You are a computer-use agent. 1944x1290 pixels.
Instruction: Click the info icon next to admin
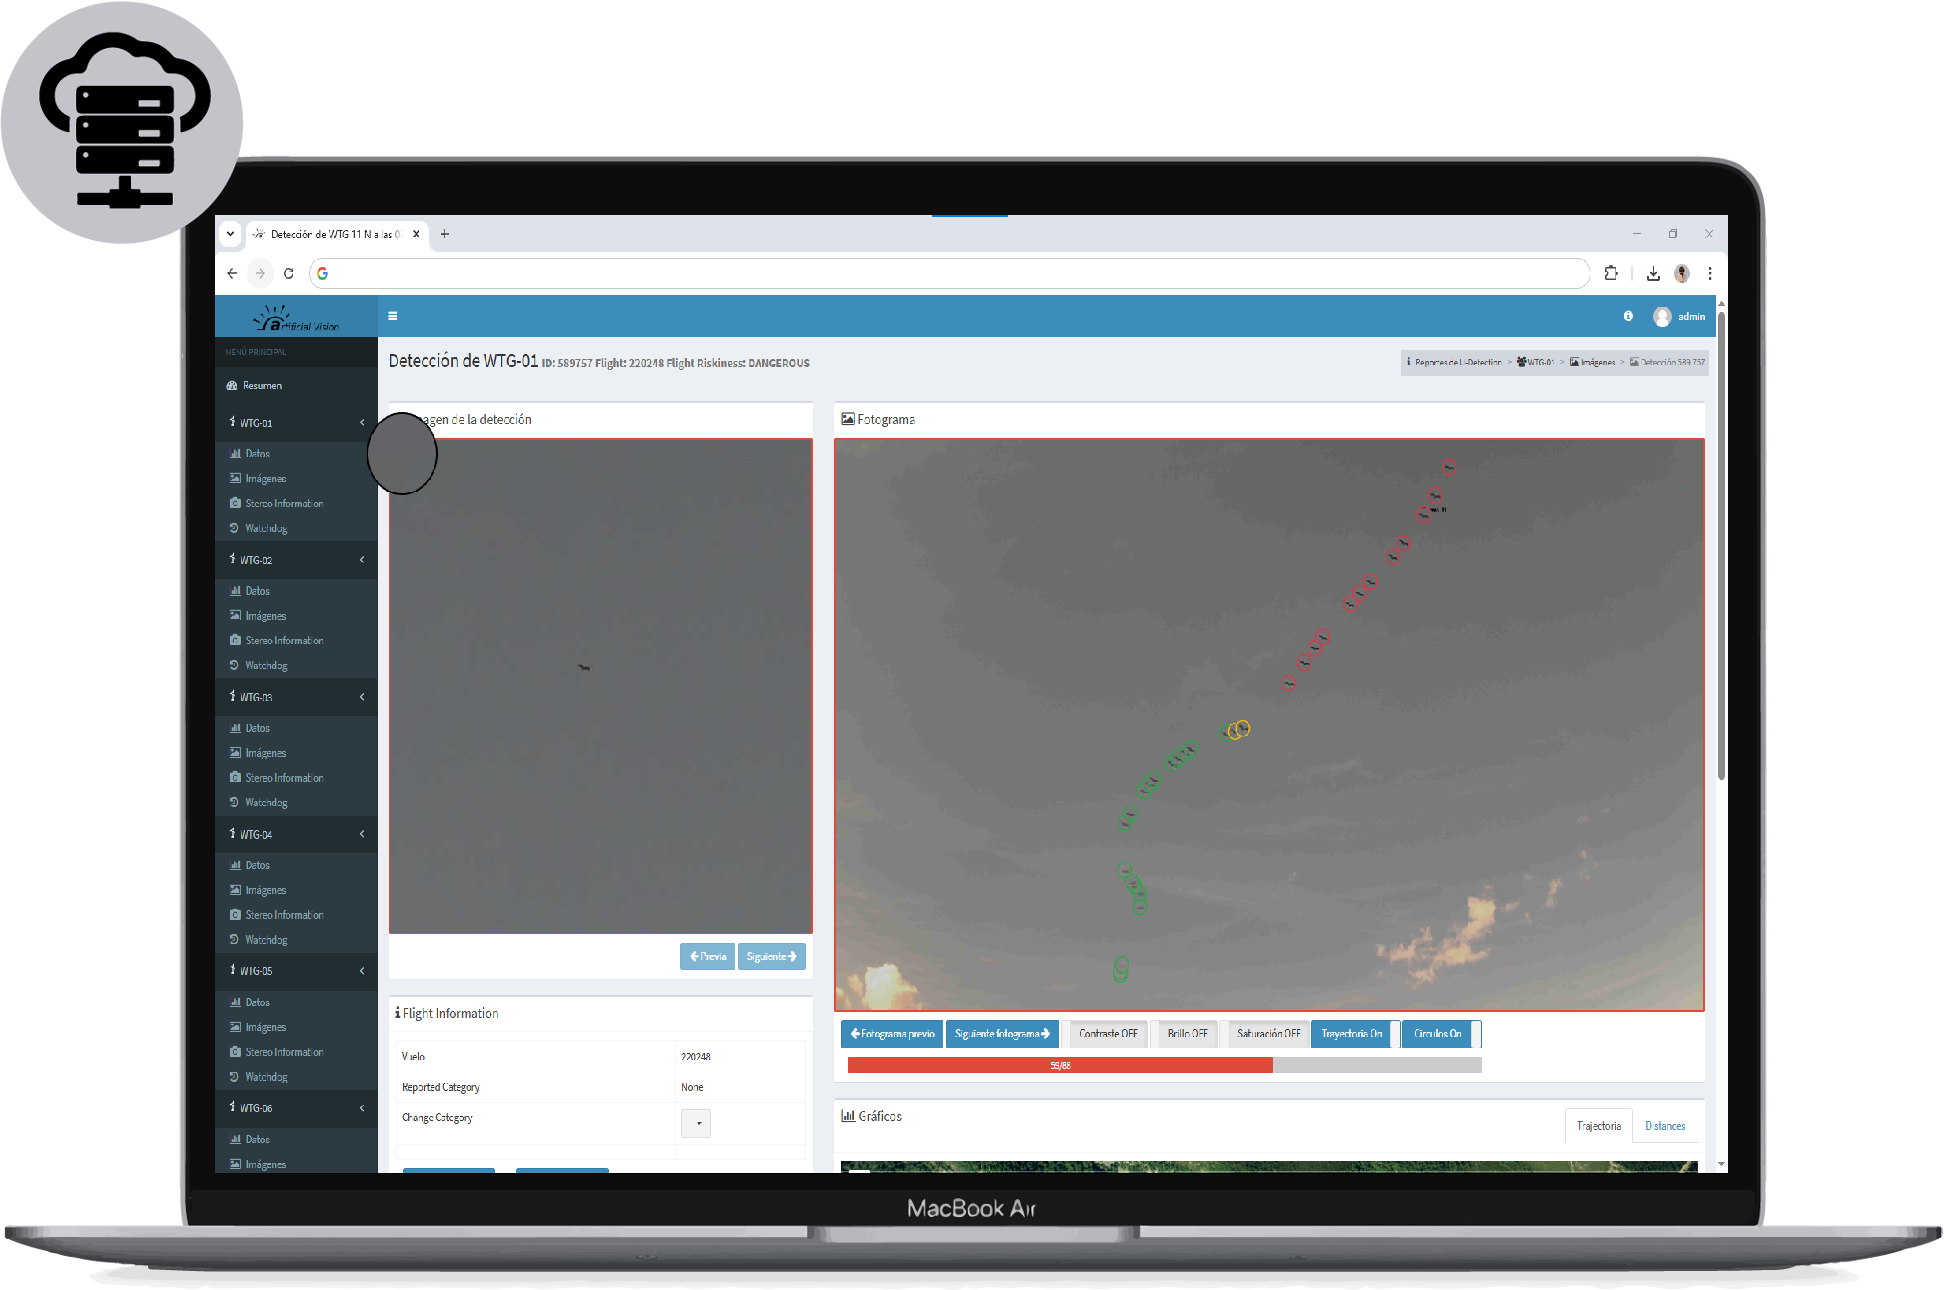(1628, 316)
